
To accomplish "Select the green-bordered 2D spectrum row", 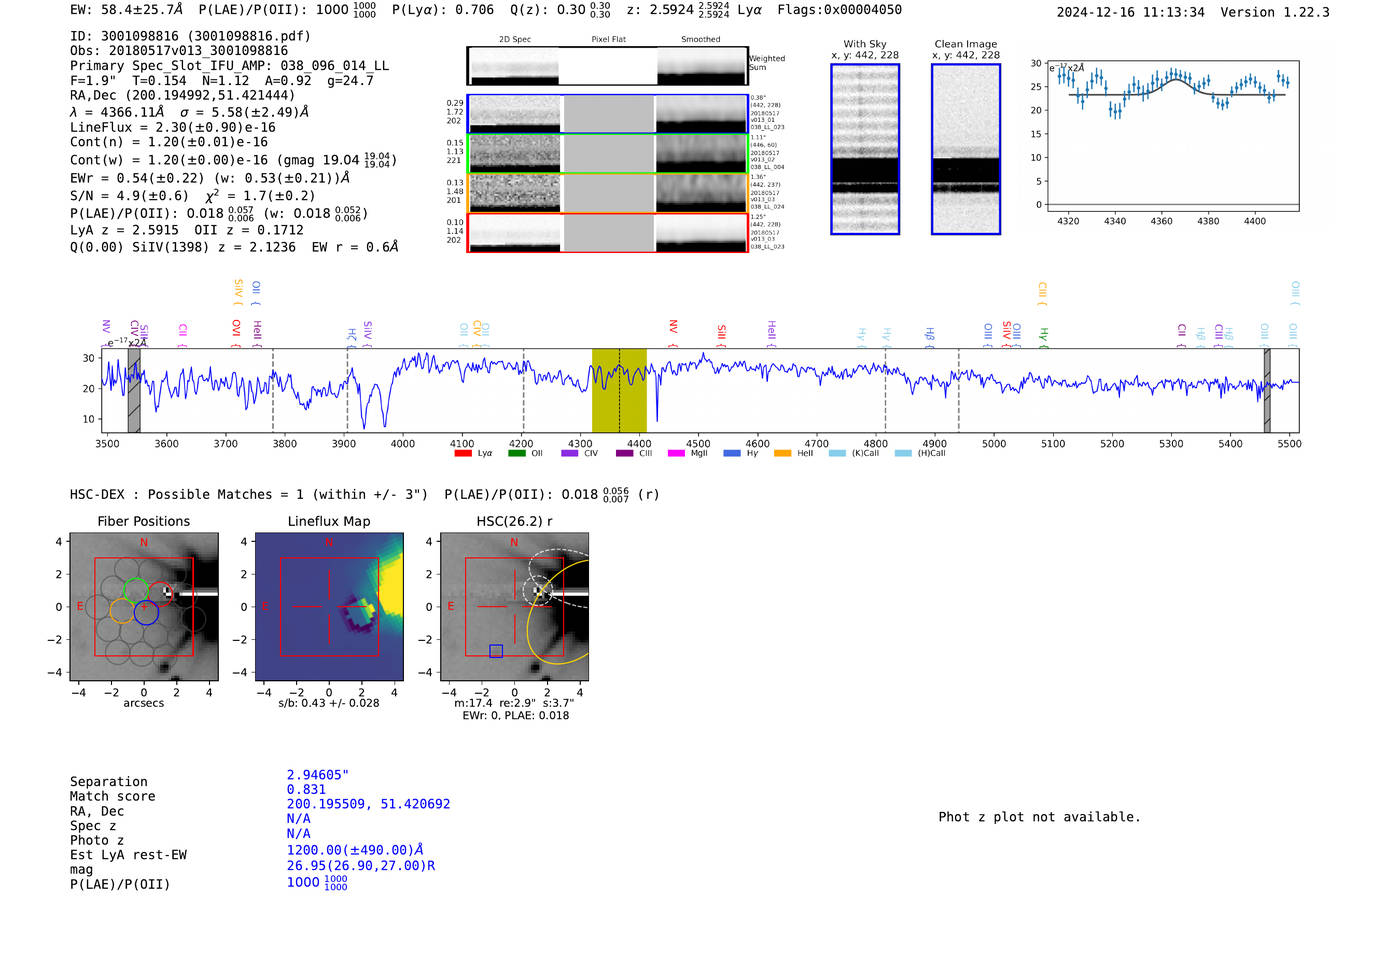I will click(x=608, y=153).
